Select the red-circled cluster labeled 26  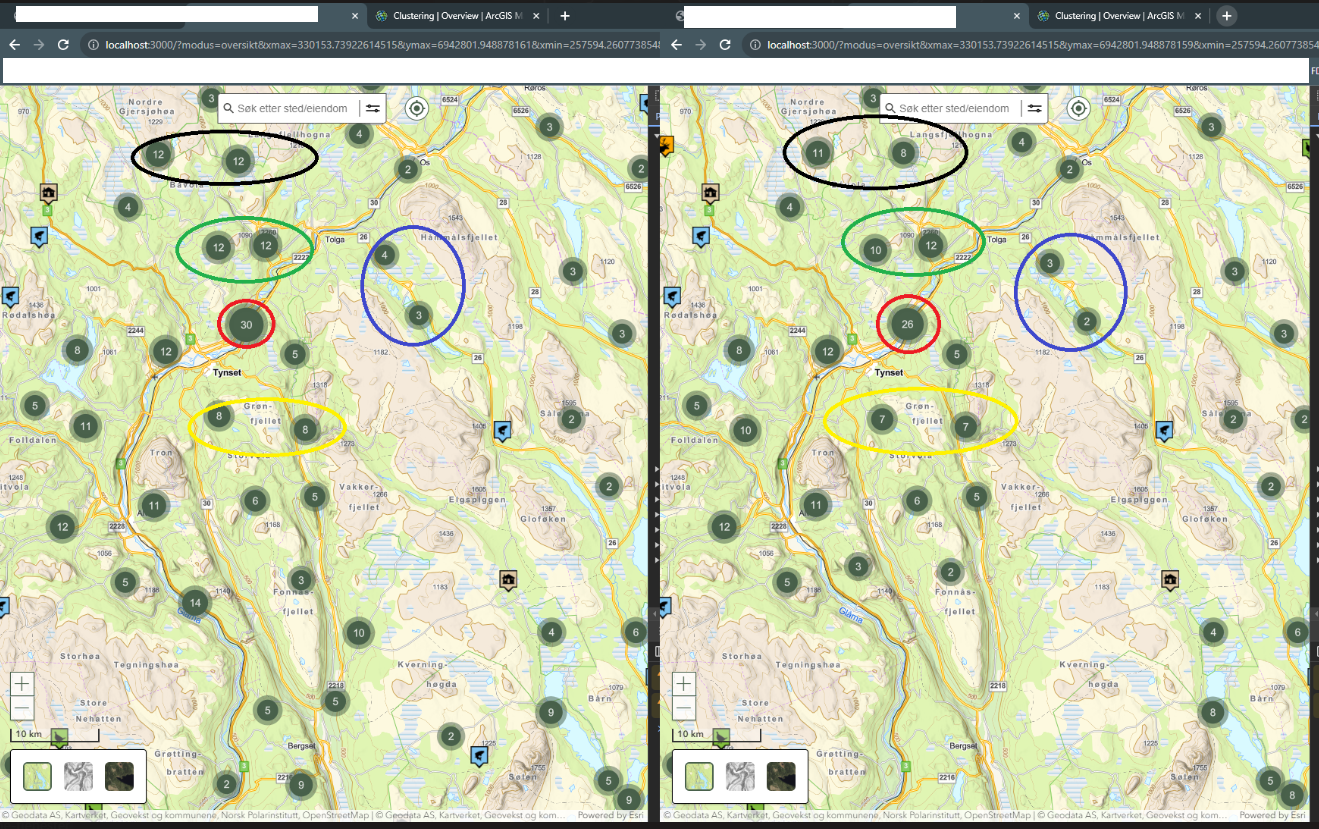tap(908, 324)
